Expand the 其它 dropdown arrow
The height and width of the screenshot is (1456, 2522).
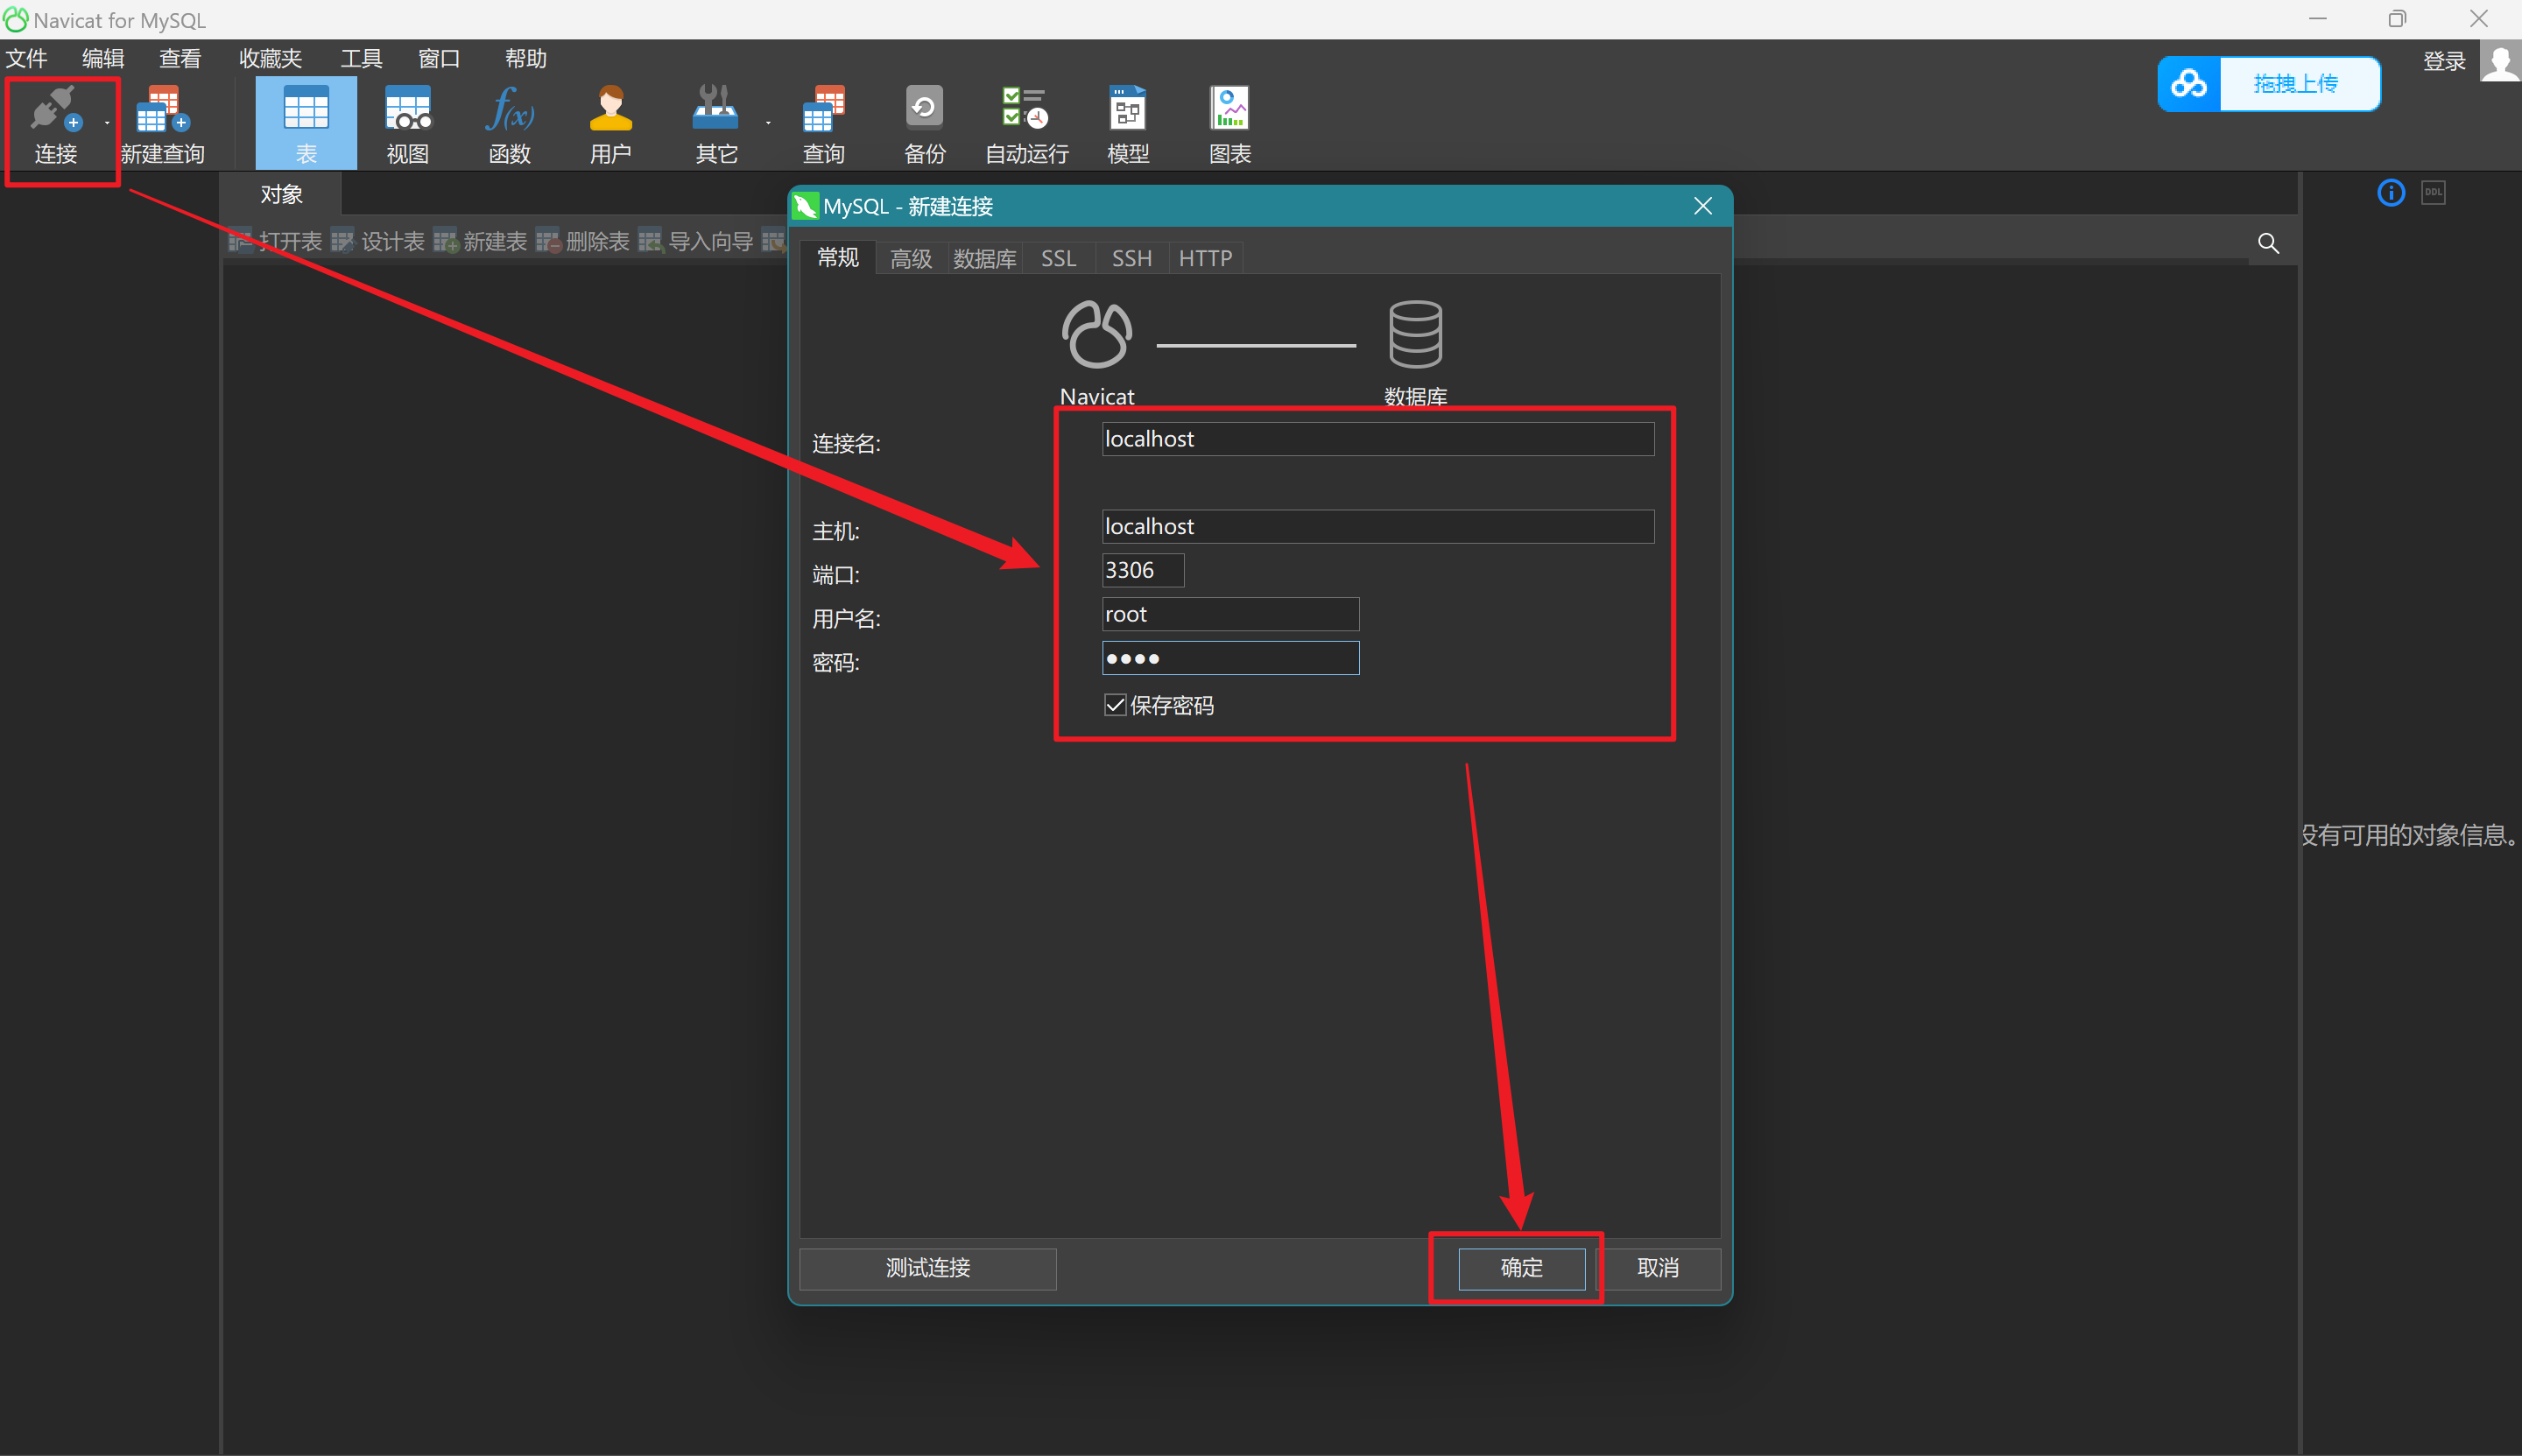pyautogui.click(x=768, y=123)
